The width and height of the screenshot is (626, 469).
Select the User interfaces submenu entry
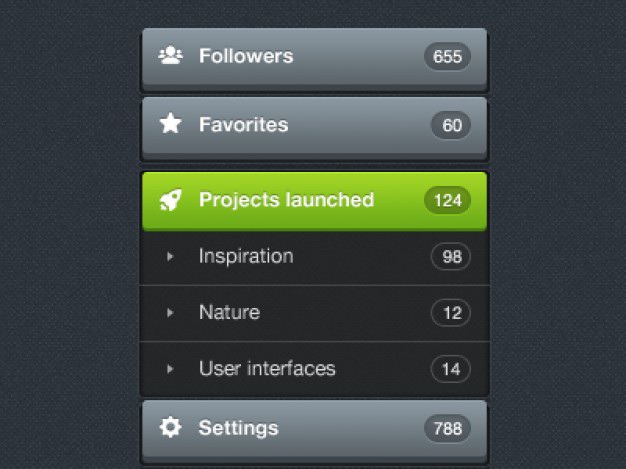pyautogui.click(x=315, y=369)
